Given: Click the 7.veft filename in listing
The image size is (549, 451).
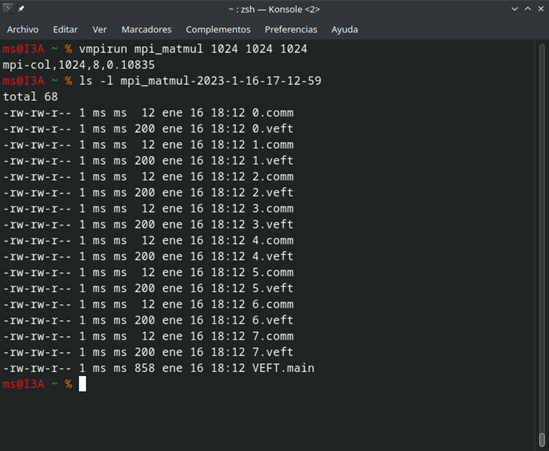Looking at the screenshot, I should click(273, 352).
